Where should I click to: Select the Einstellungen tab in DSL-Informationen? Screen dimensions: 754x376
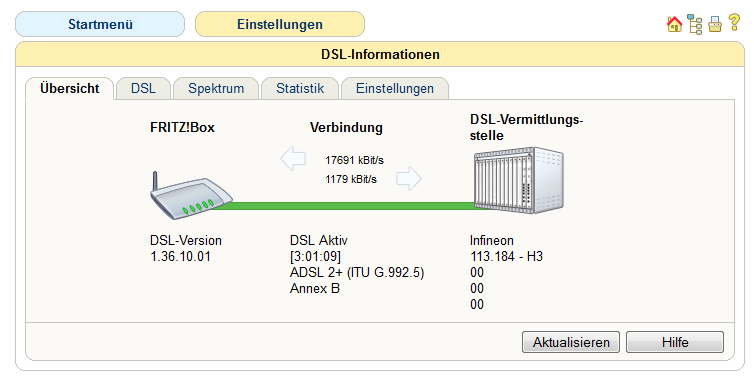(x=395, y=88)
